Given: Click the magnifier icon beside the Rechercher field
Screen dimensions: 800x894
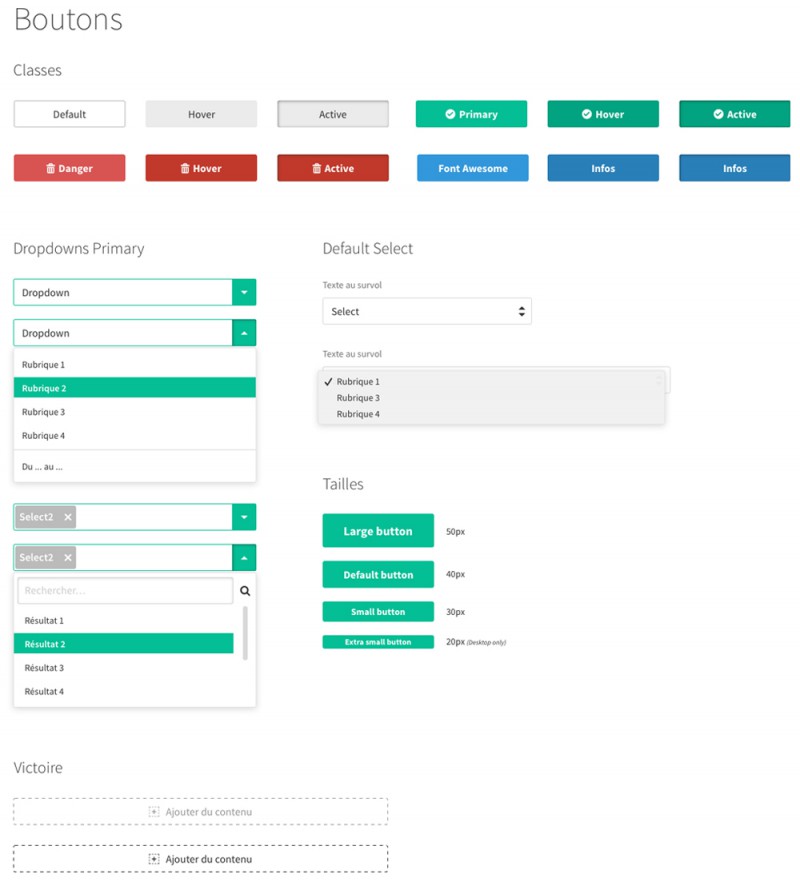Looking at the screenshot, I should pyautogui.click(x=245, y=591).
